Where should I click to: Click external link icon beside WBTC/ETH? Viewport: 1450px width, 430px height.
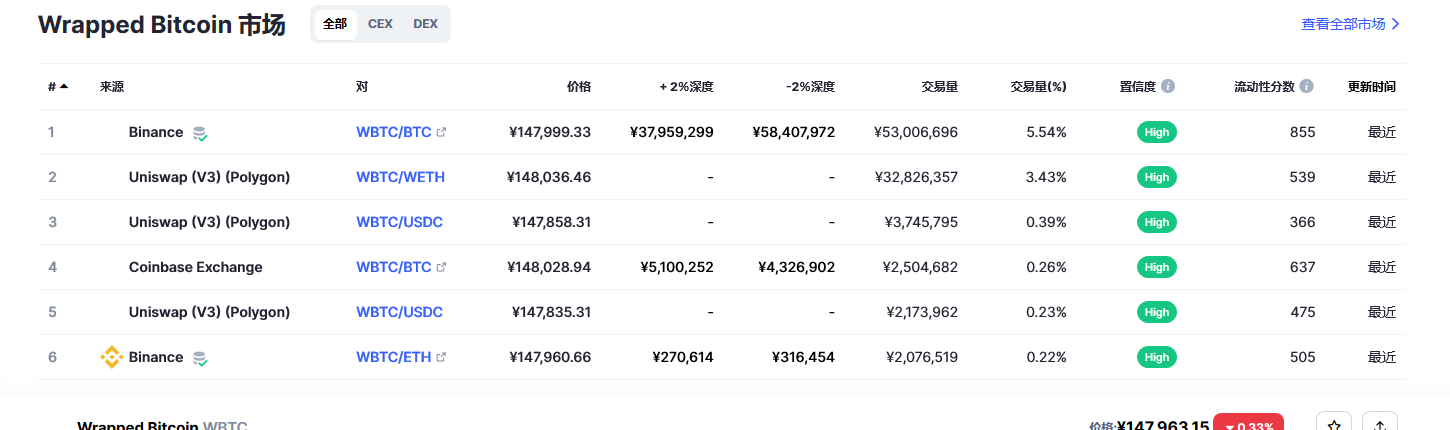(442, 357)
